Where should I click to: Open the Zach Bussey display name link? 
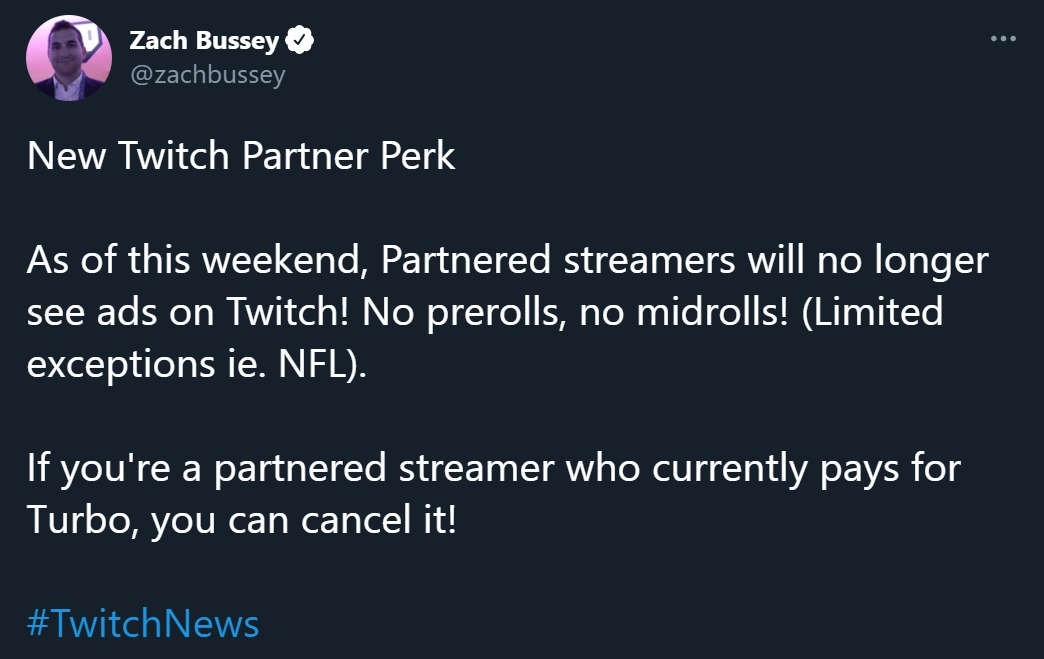point(204,41)
